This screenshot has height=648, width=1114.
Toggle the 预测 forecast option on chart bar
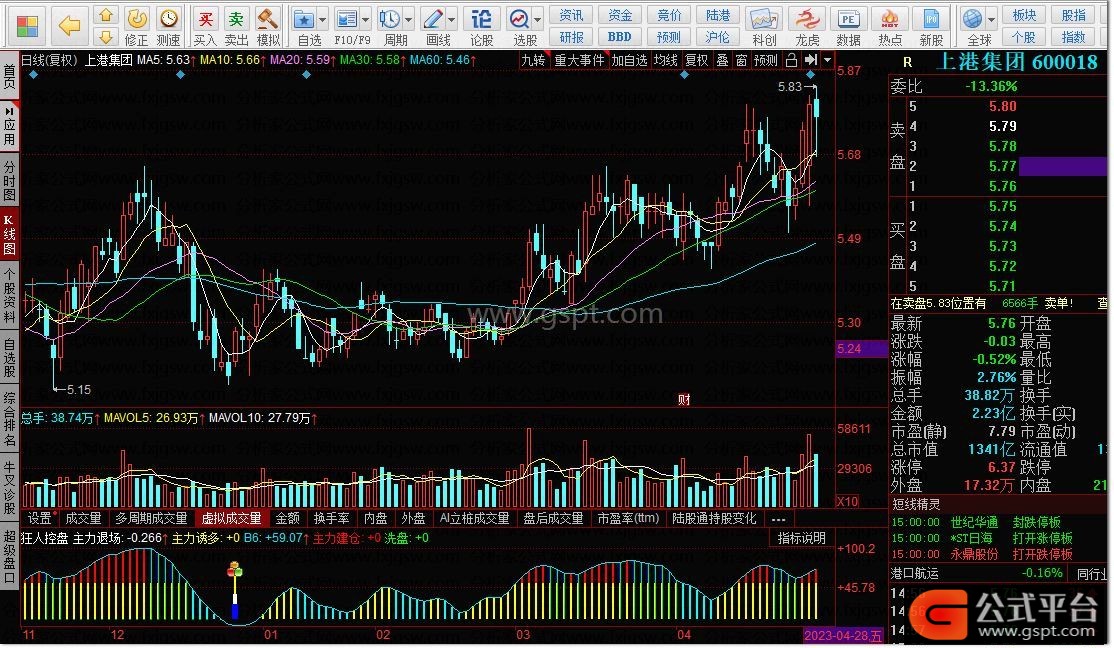[x=765, y=60]
